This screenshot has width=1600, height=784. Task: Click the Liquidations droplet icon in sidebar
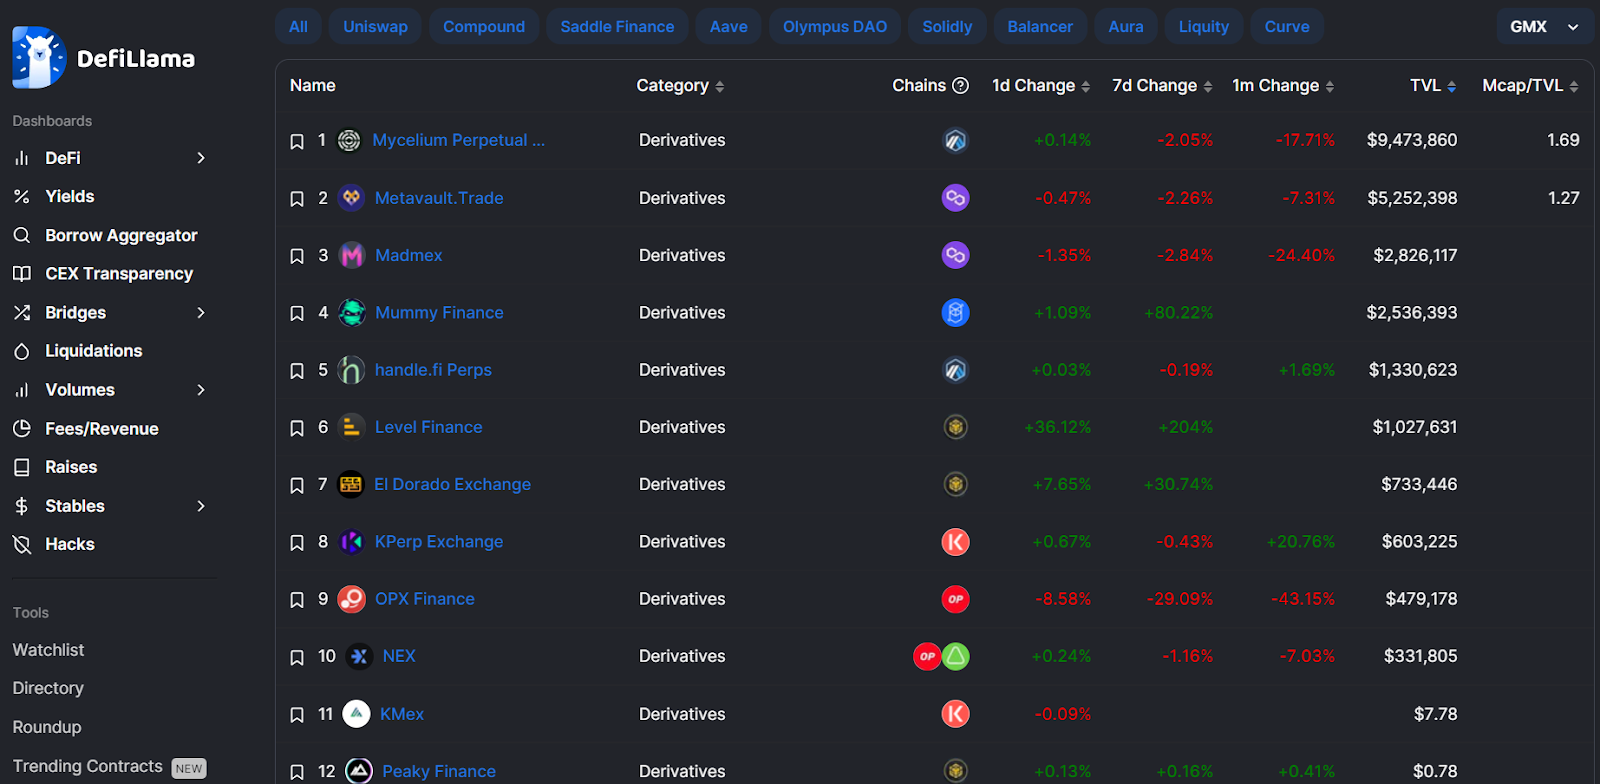21,351
